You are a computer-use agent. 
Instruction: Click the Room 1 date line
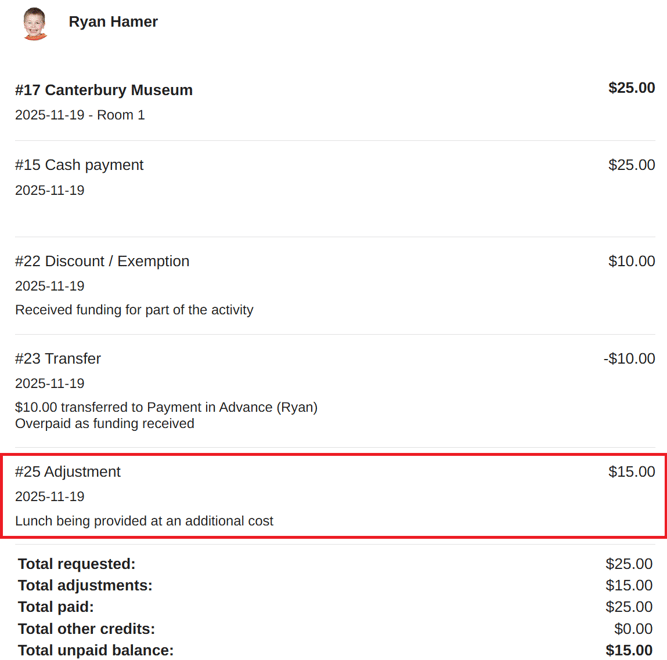click(80, 115)
